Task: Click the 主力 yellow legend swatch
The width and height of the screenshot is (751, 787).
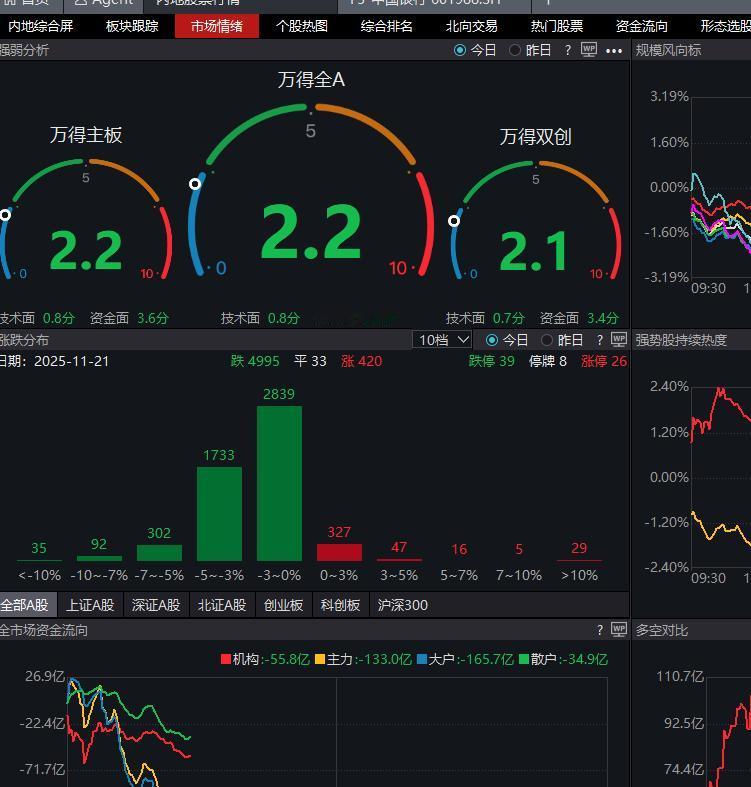Action: point(320,659)
